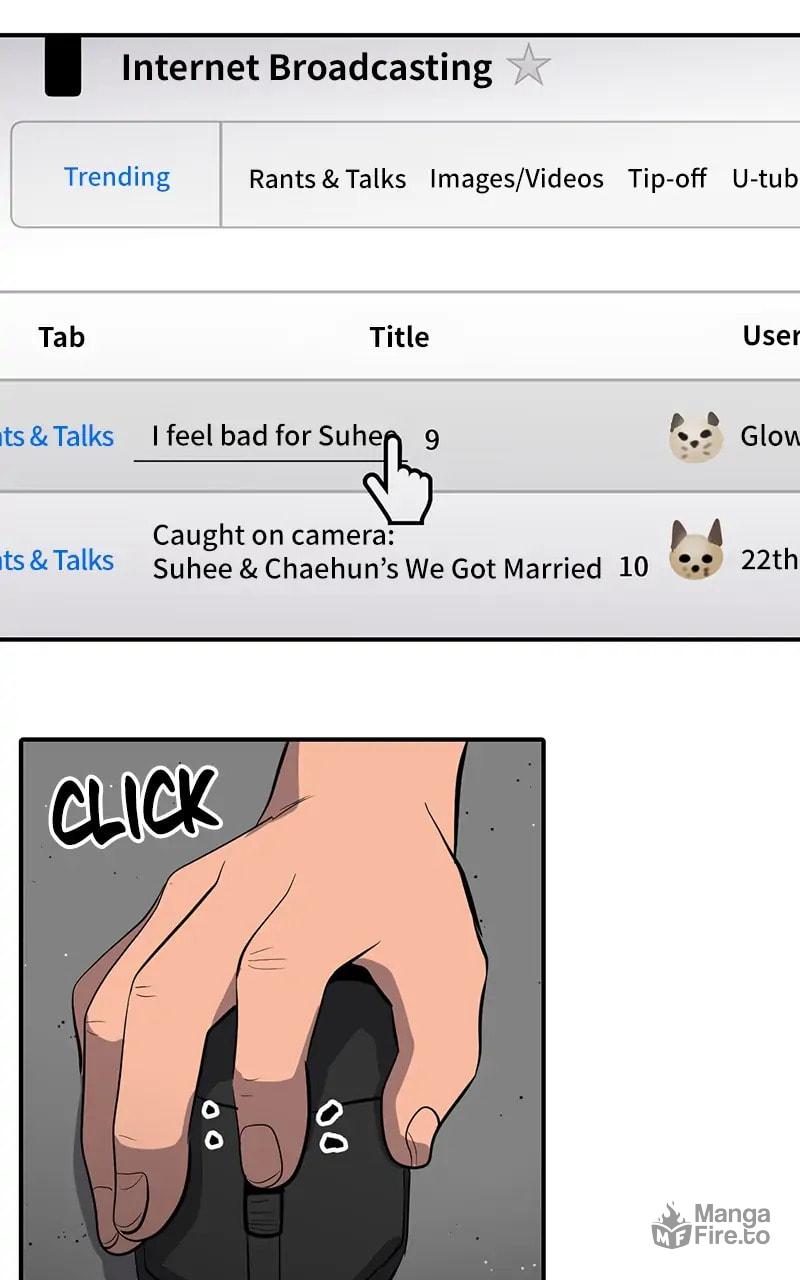Sort by the Title column header
Screen dimensions: 800x1280
tap(399, 337)
